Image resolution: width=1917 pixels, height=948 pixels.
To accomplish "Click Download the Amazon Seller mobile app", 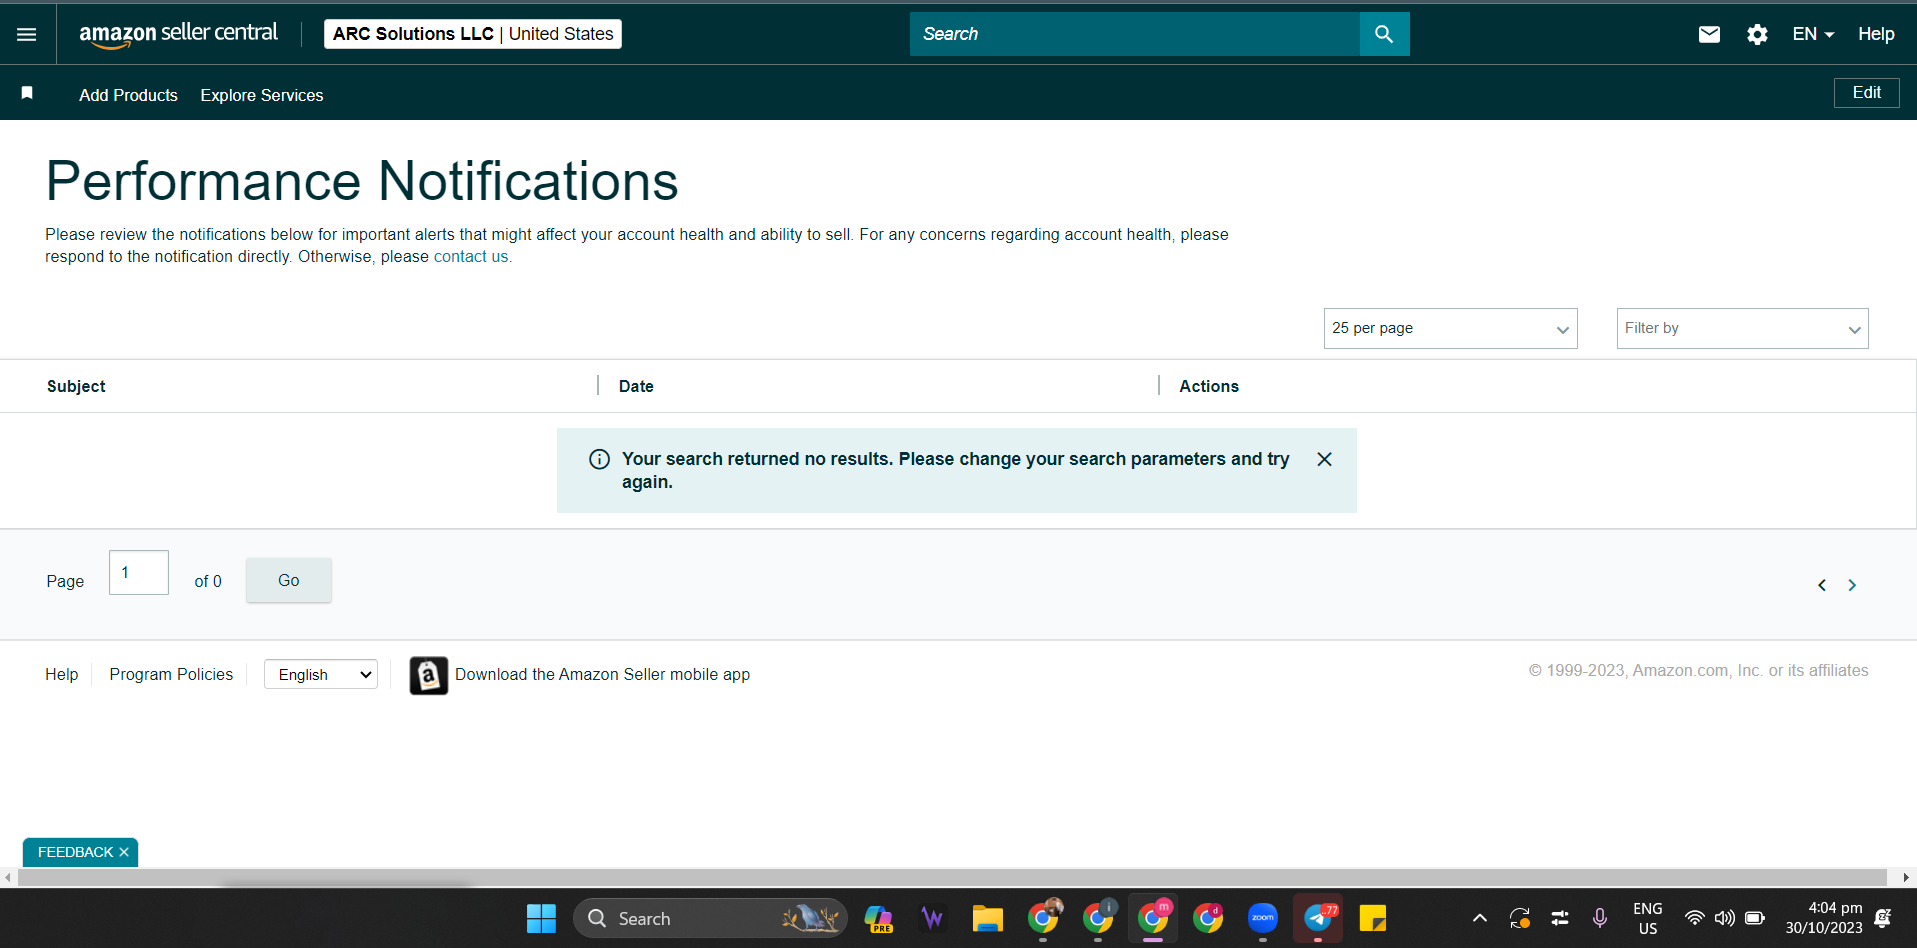I will coord(602,675).
